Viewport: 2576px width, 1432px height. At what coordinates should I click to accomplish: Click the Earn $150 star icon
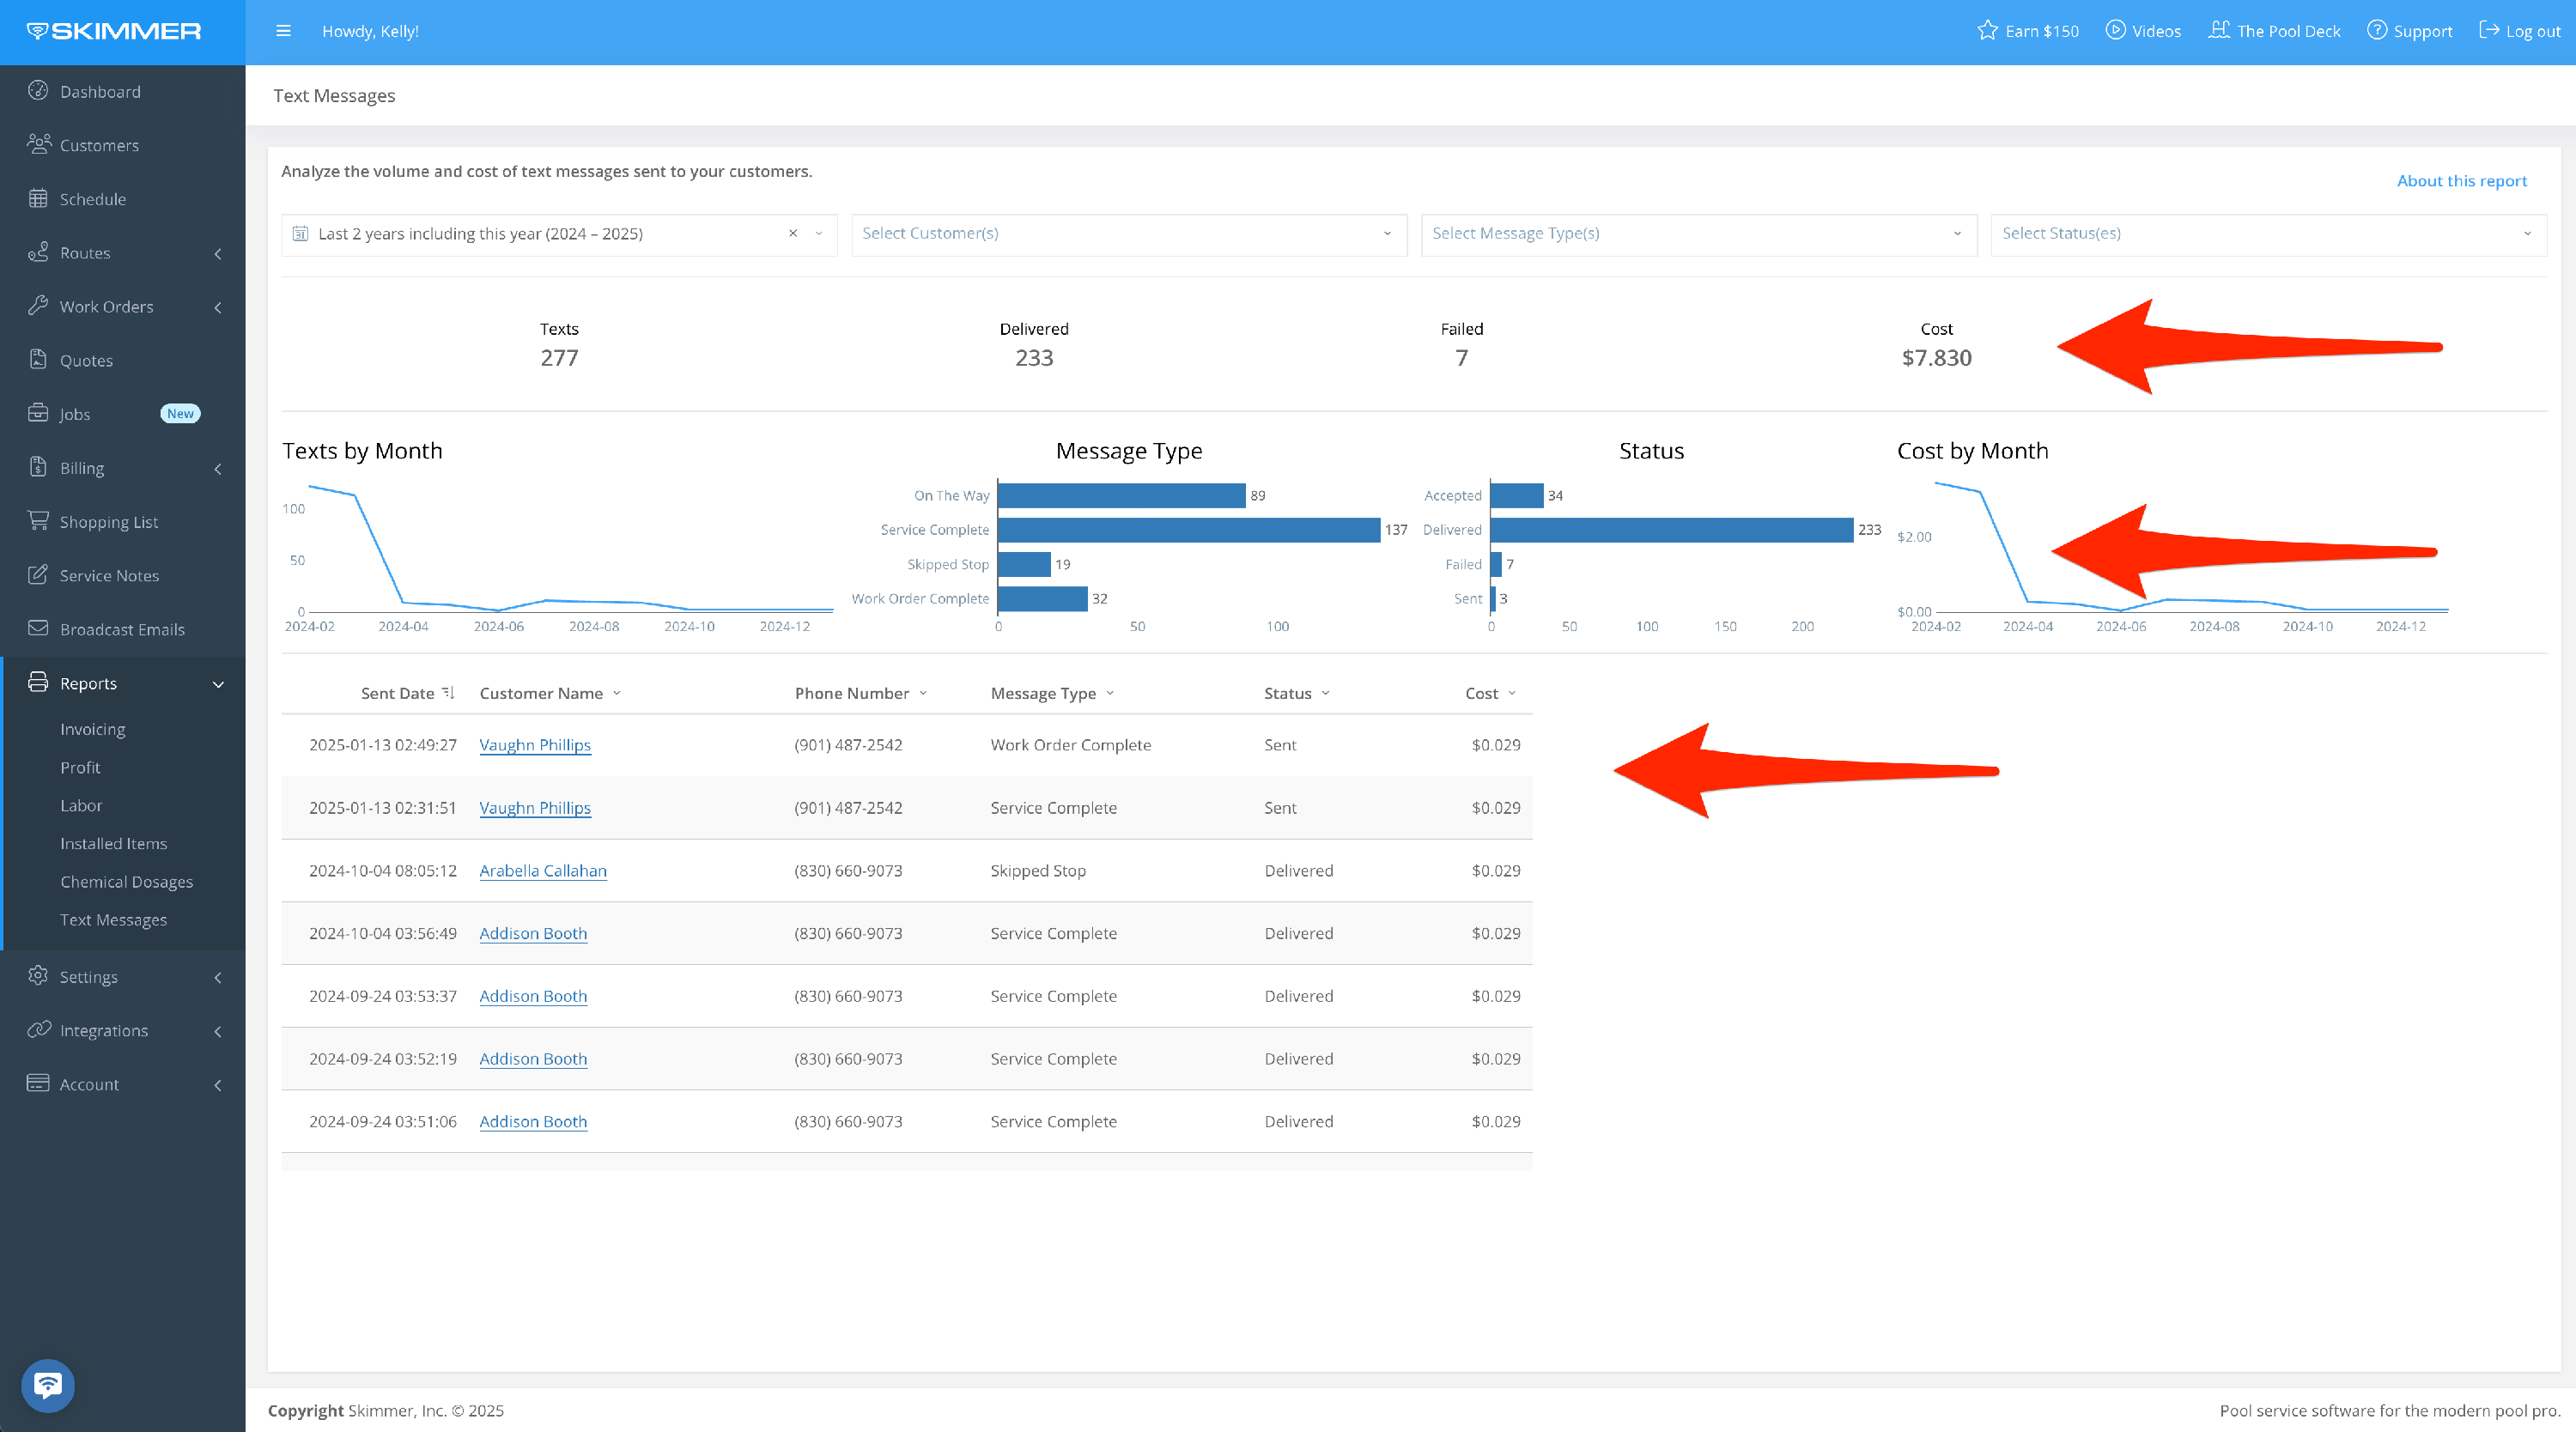click(x=1987, y=31)
